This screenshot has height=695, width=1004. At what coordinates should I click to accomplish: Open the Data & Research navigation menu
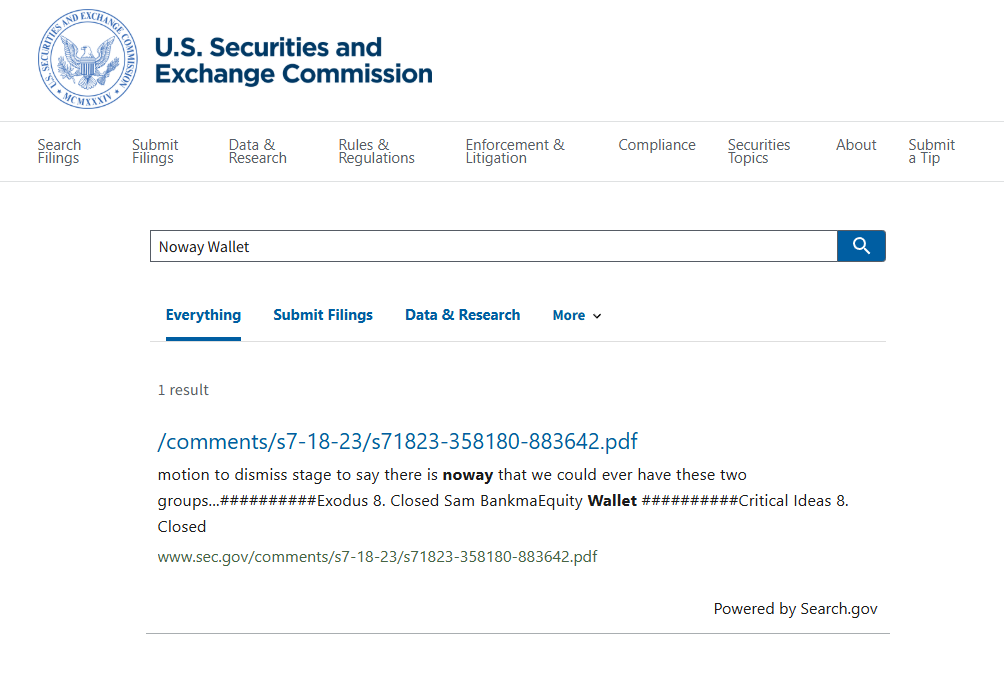pyautogui.click(x=257, y=151)
